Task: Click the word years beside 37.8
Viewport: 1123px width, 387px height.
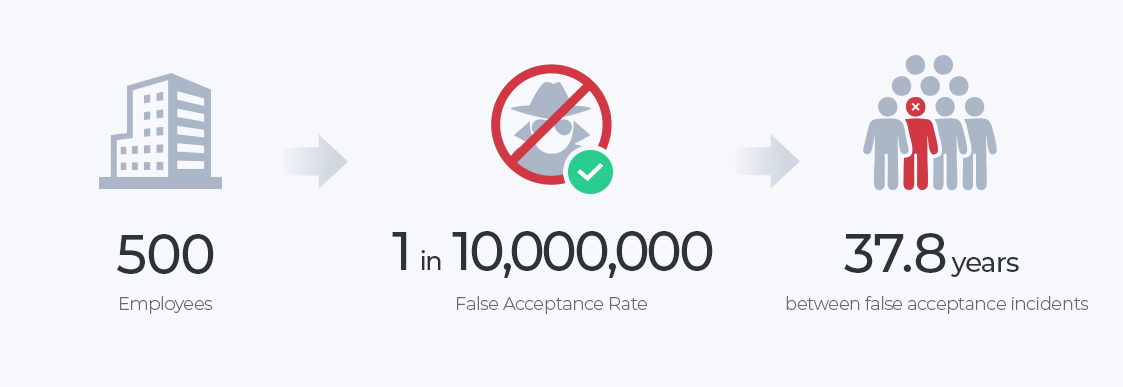Action: coord(985,264)
